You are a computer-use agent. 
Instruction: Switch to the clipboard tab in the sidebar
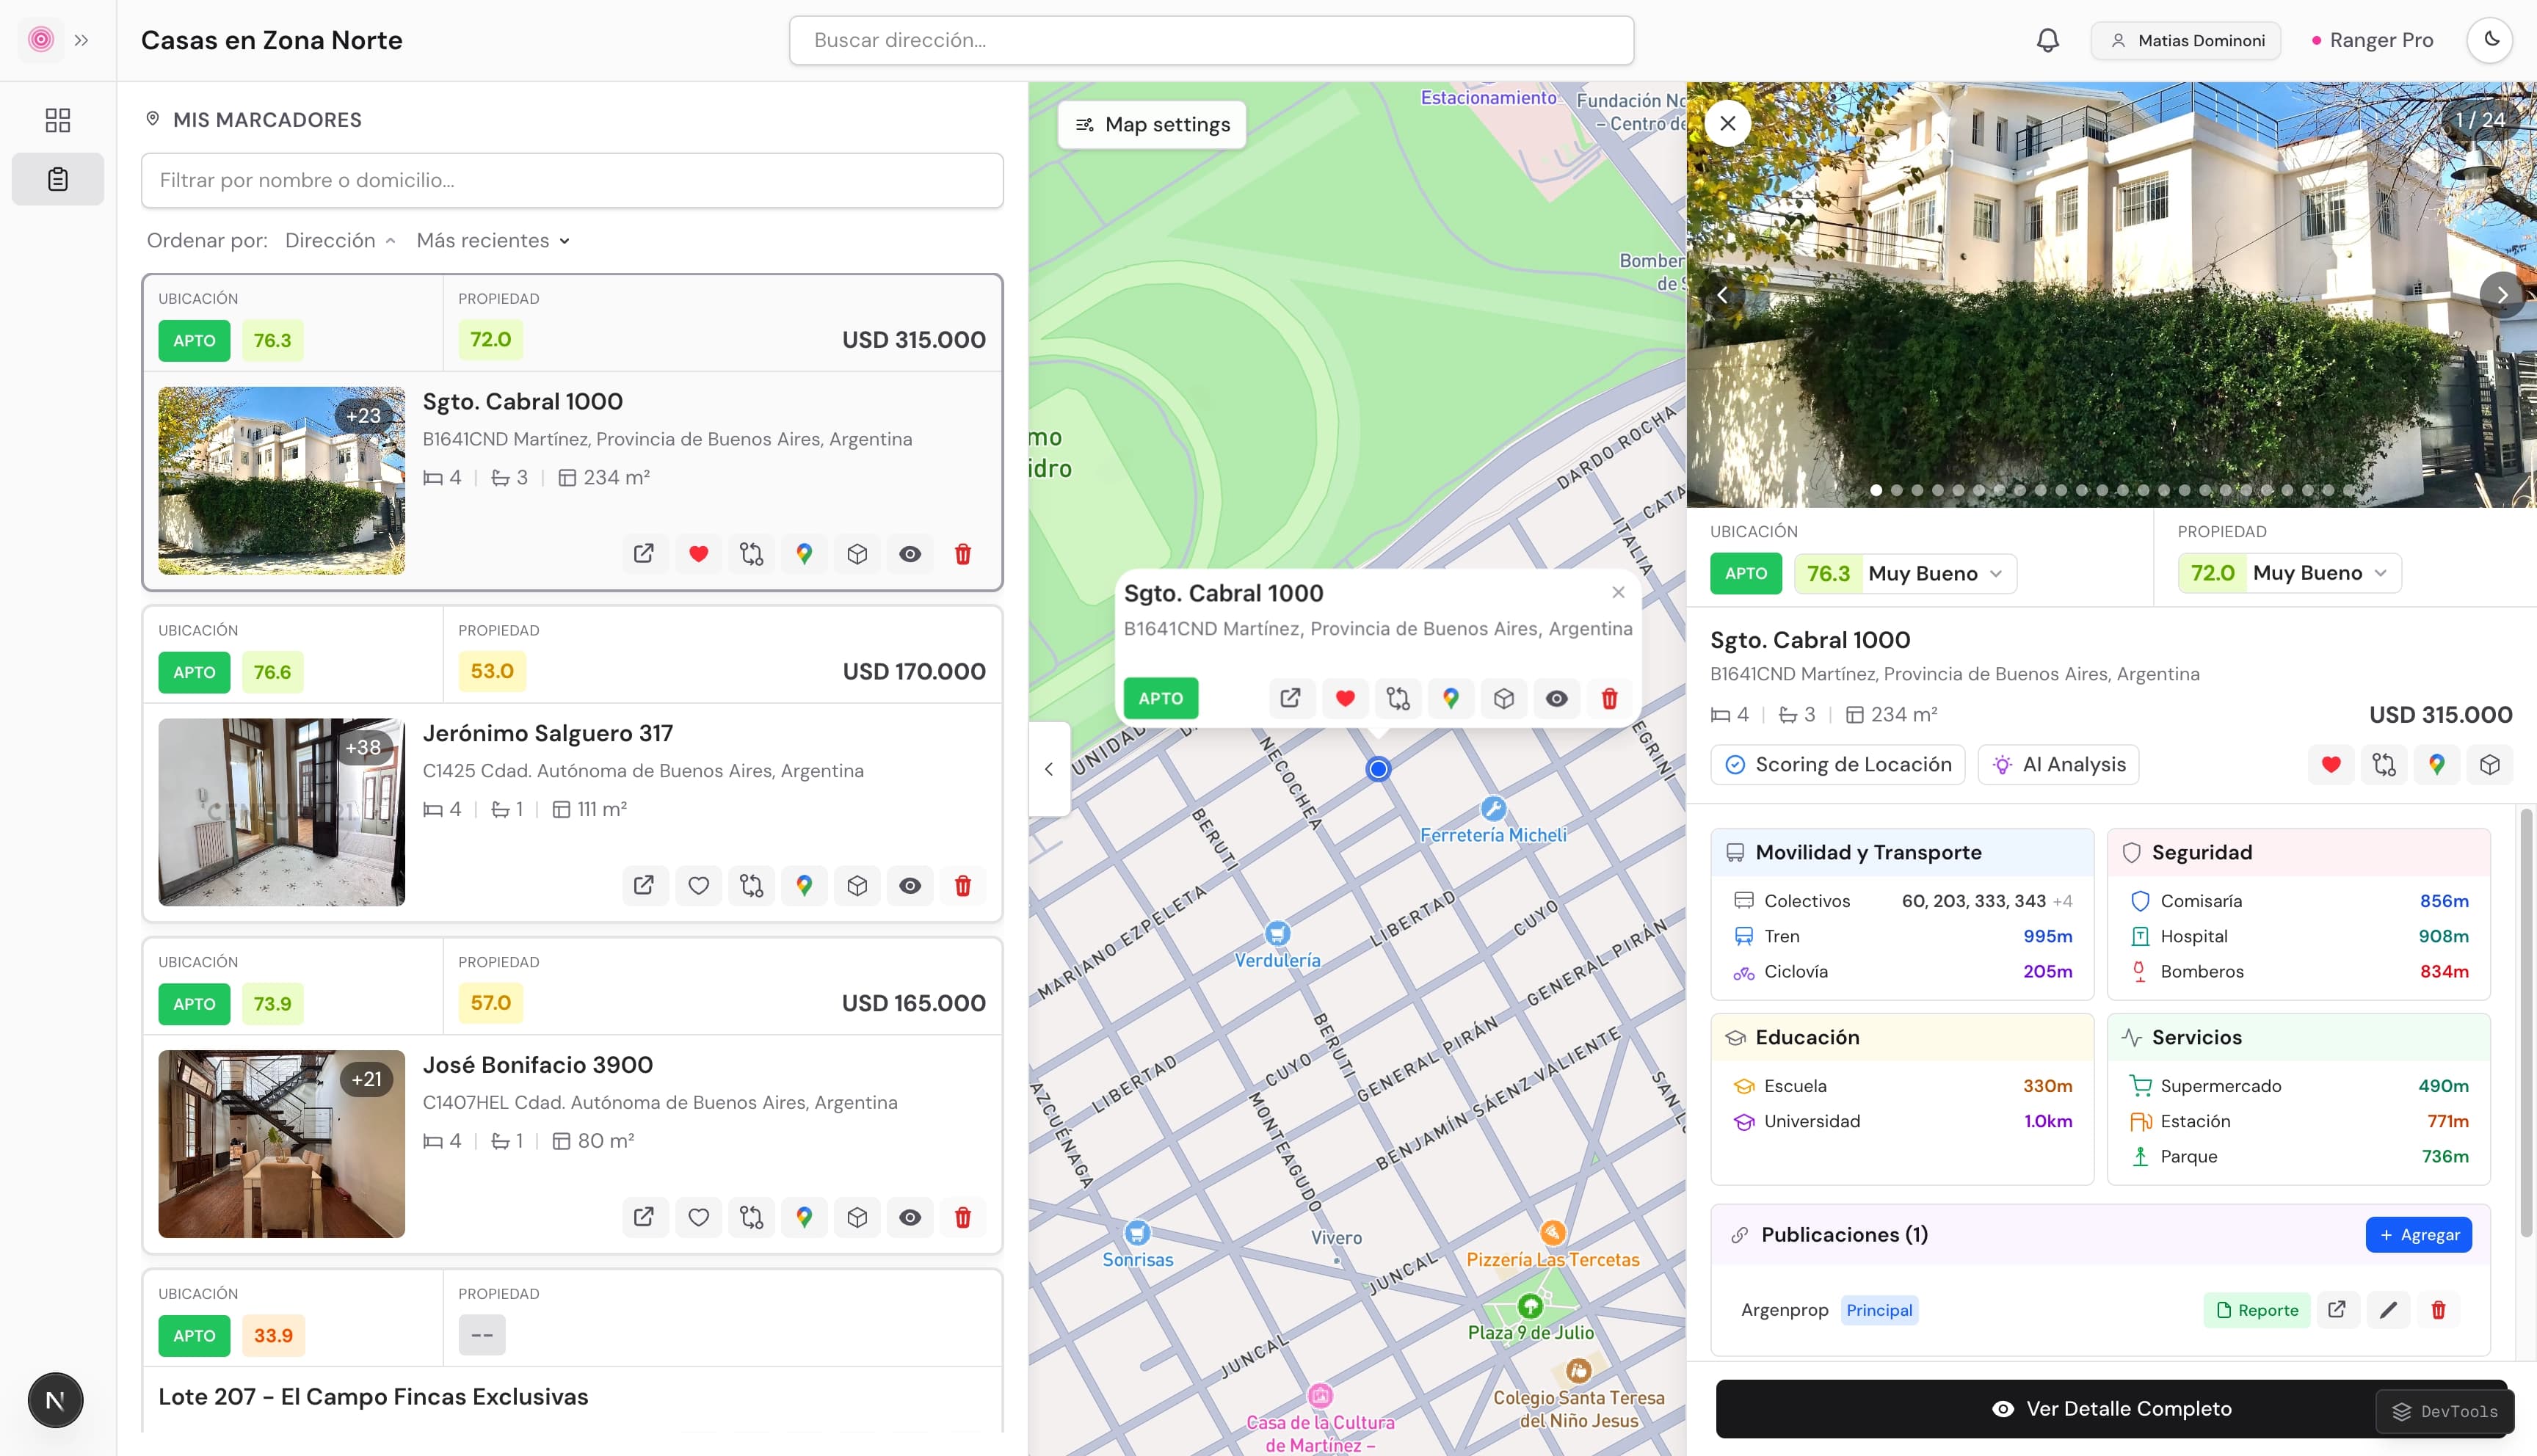point(57,179)
